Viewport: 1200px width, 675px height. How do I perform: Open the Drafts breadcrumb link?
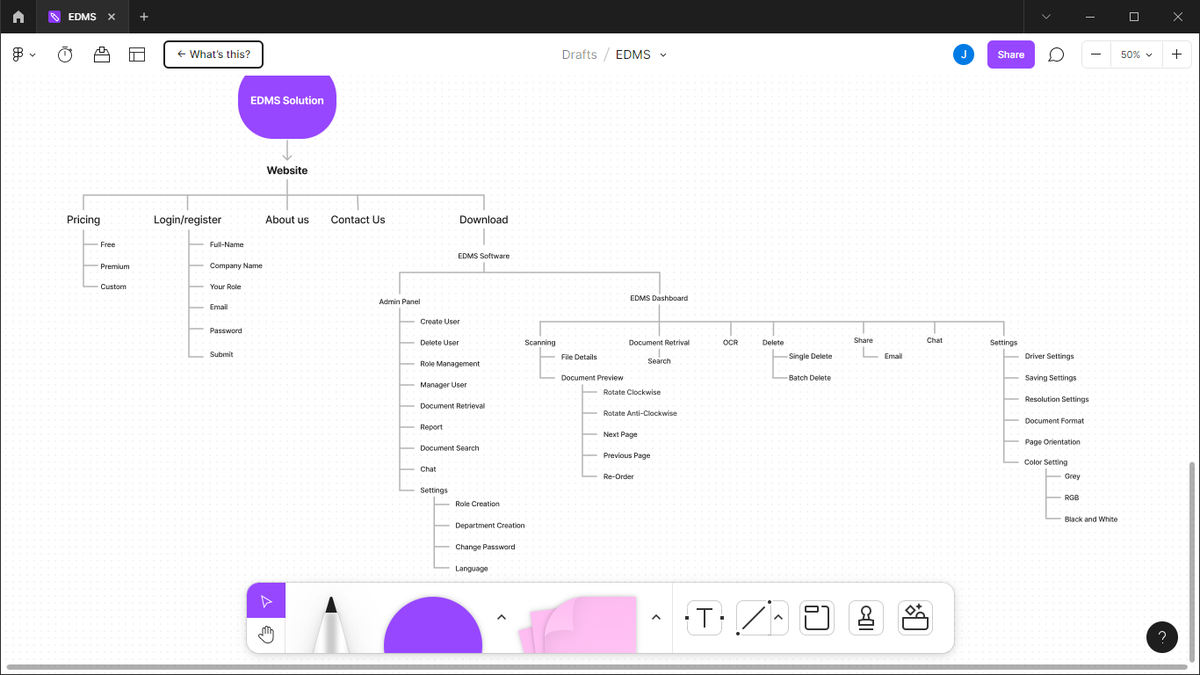(x=579, y=55)
